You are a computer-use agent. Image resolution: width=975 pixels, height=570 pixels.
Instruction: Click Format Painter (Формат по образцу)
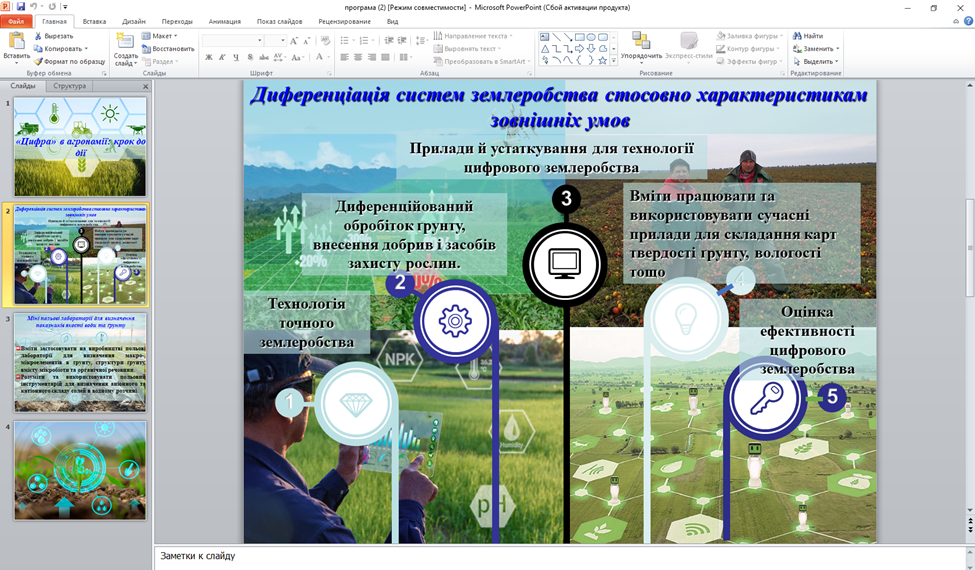coord(70,62)
